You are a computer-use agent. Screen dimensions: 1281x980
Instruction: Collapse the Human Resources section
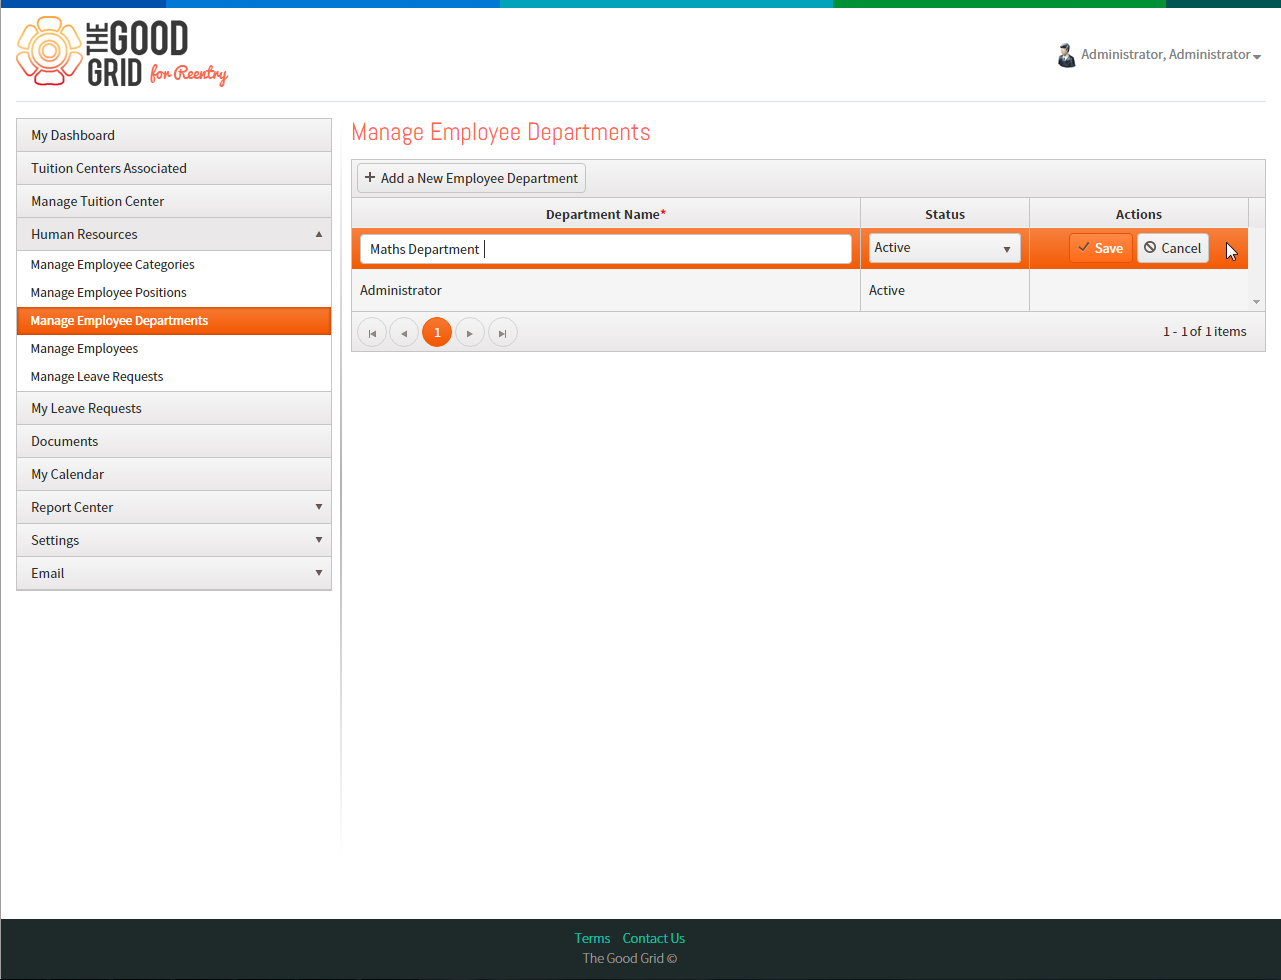tap(174, 234)
